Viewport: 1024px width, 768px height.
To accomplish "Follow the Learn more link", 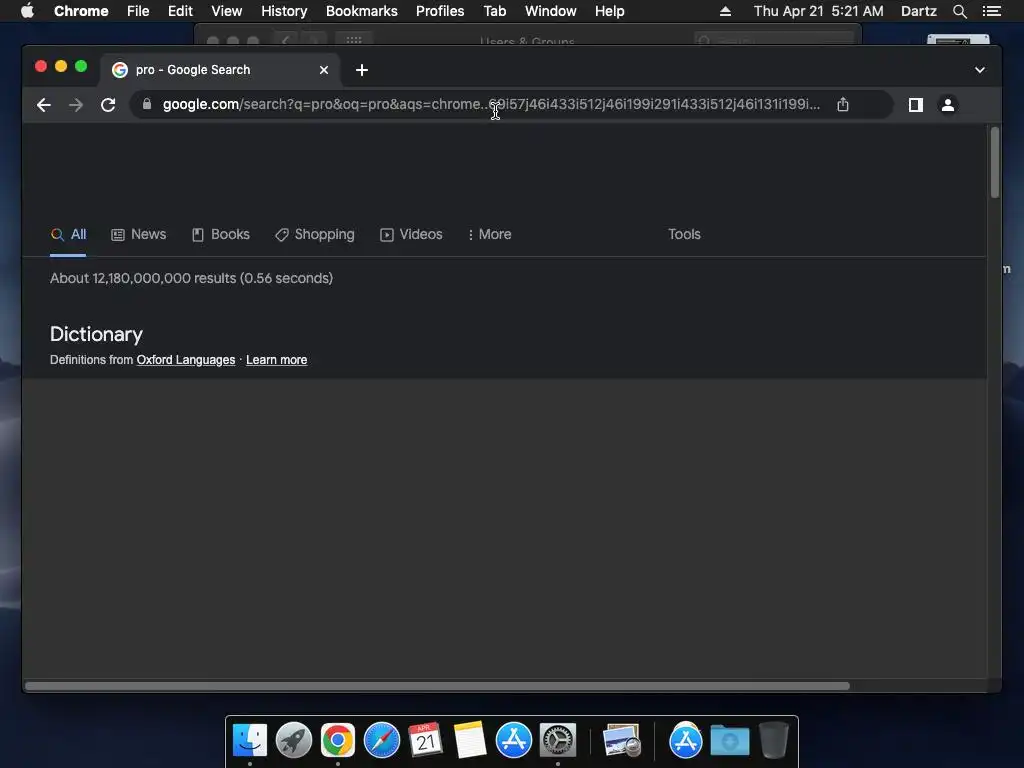I will click(276, 360).
